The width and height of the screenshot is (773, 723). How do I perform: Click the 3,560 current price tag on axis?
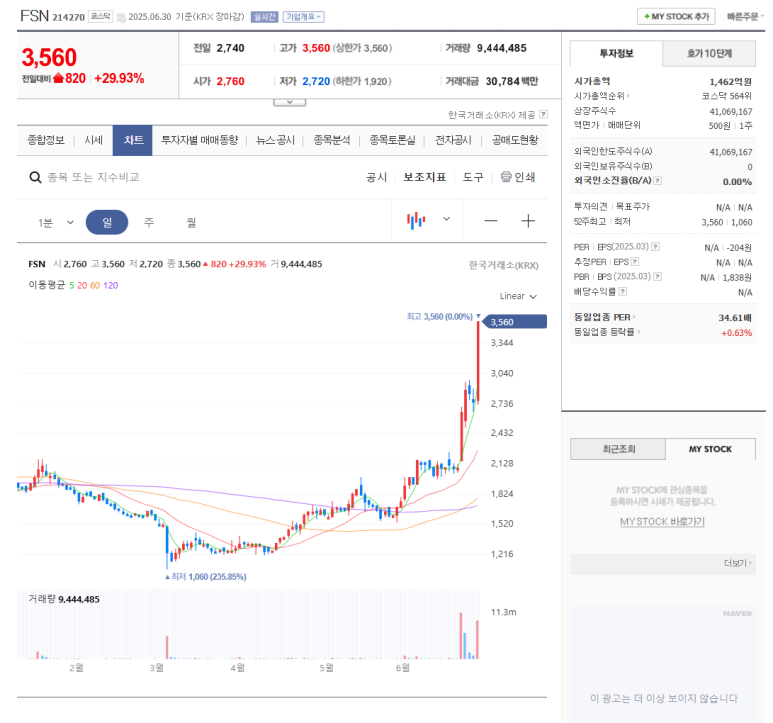coord(514,322)
